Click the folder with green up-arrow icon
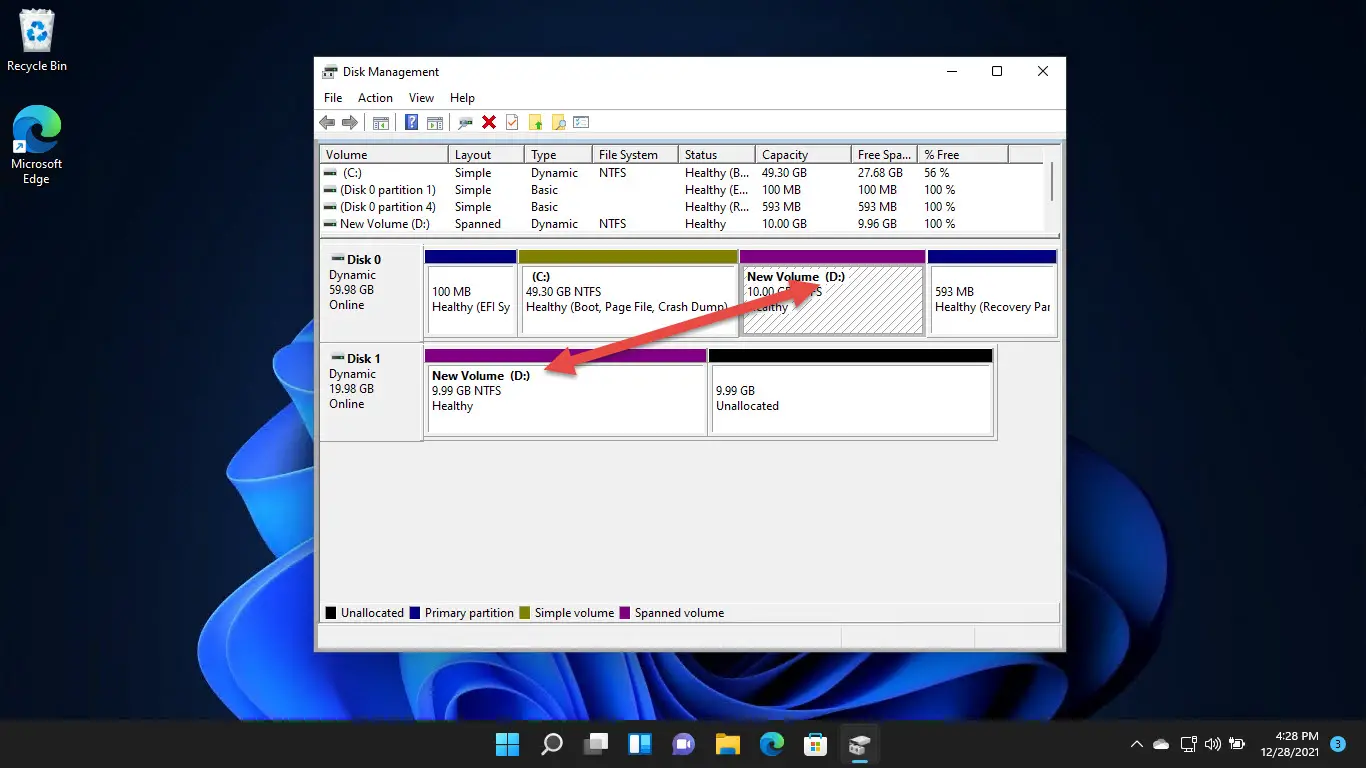The image size is (1366, 768). tap(536, 122)
